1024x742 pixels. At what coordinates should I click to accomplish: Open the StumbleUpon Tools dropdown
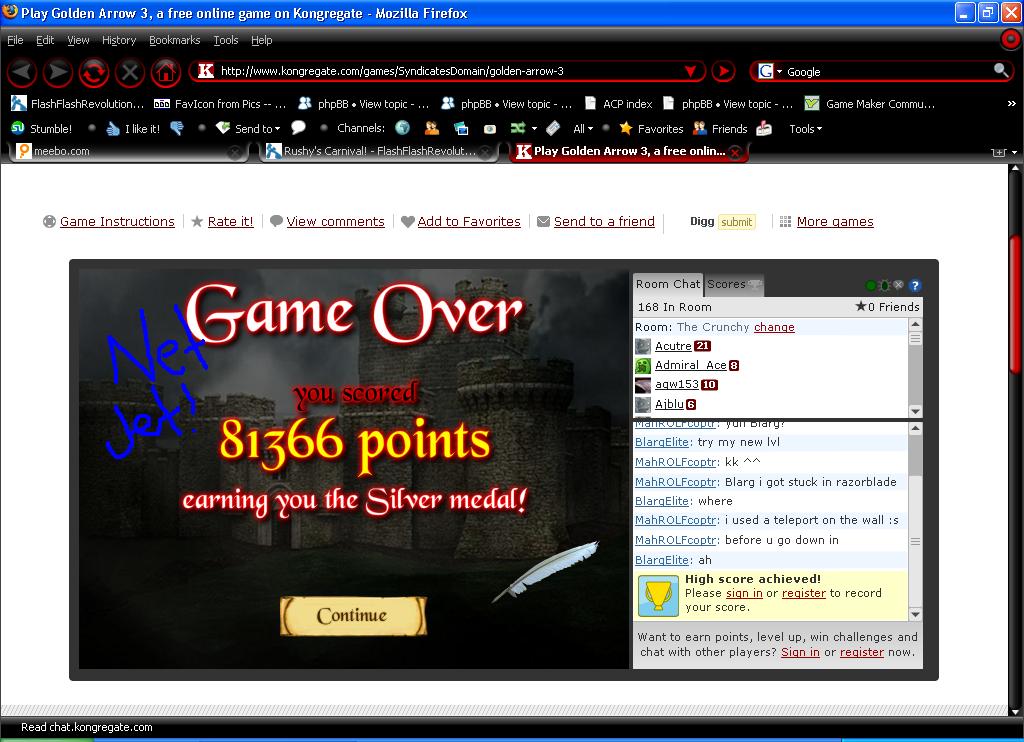806,129
